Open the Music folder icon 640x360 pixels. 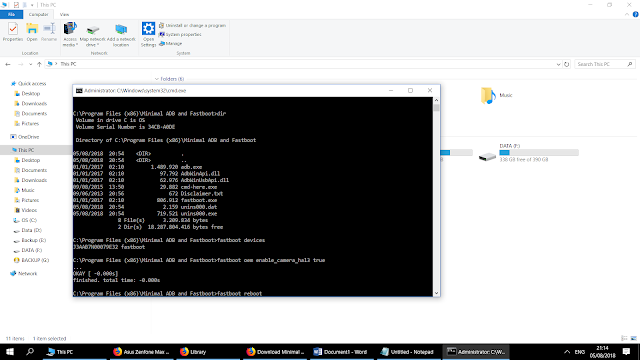point(488,95)
